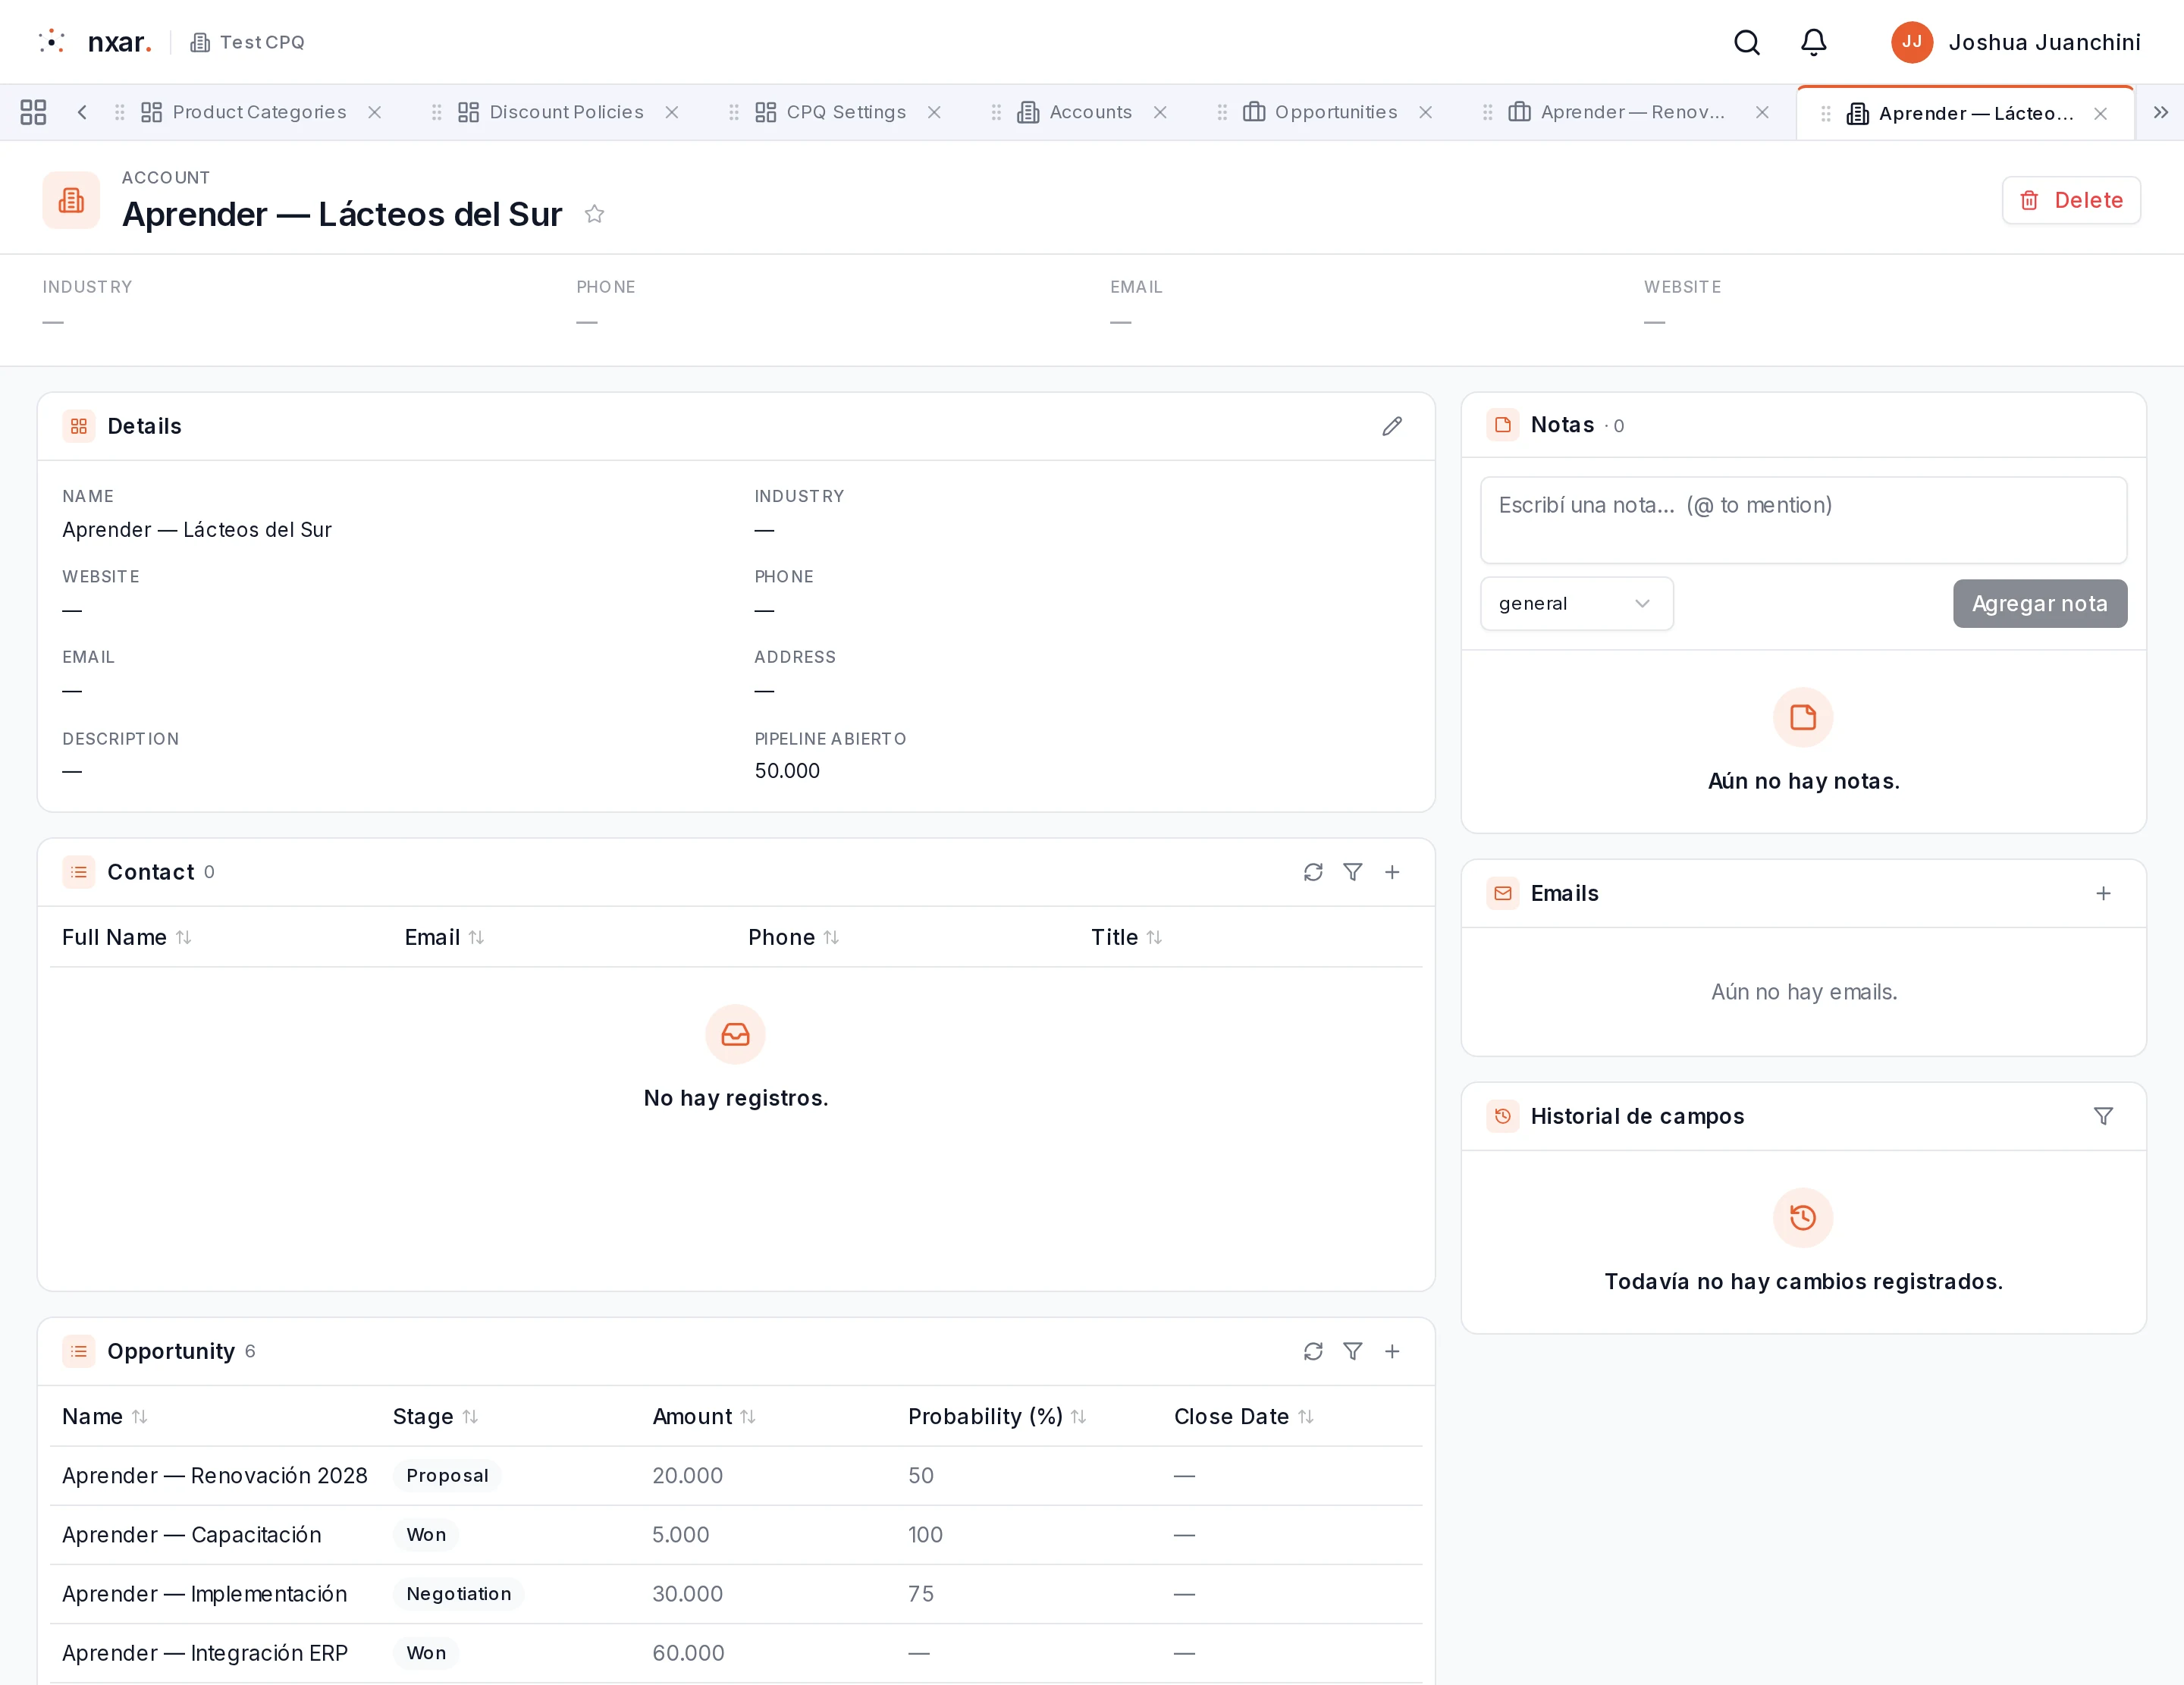Image resolution: width=2184 pixels, height=1685 pixels.
Task: Add a new Opportunity record
Action: coord(1391,1351)
